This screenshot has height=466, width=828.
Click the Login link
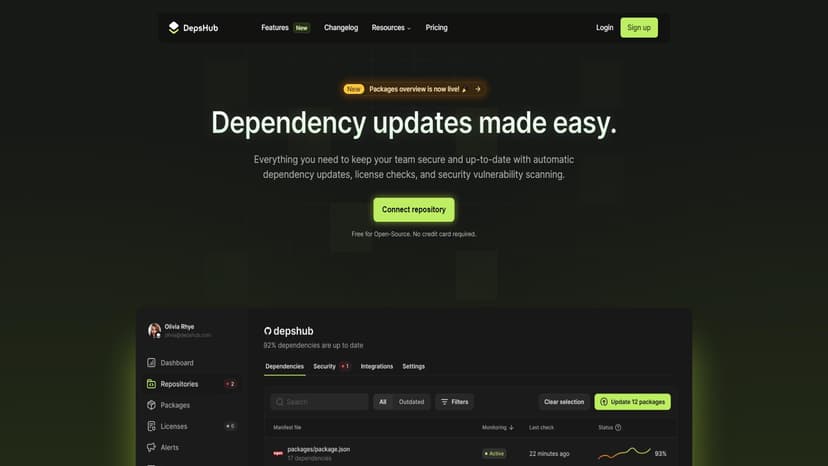pos(605,27)
